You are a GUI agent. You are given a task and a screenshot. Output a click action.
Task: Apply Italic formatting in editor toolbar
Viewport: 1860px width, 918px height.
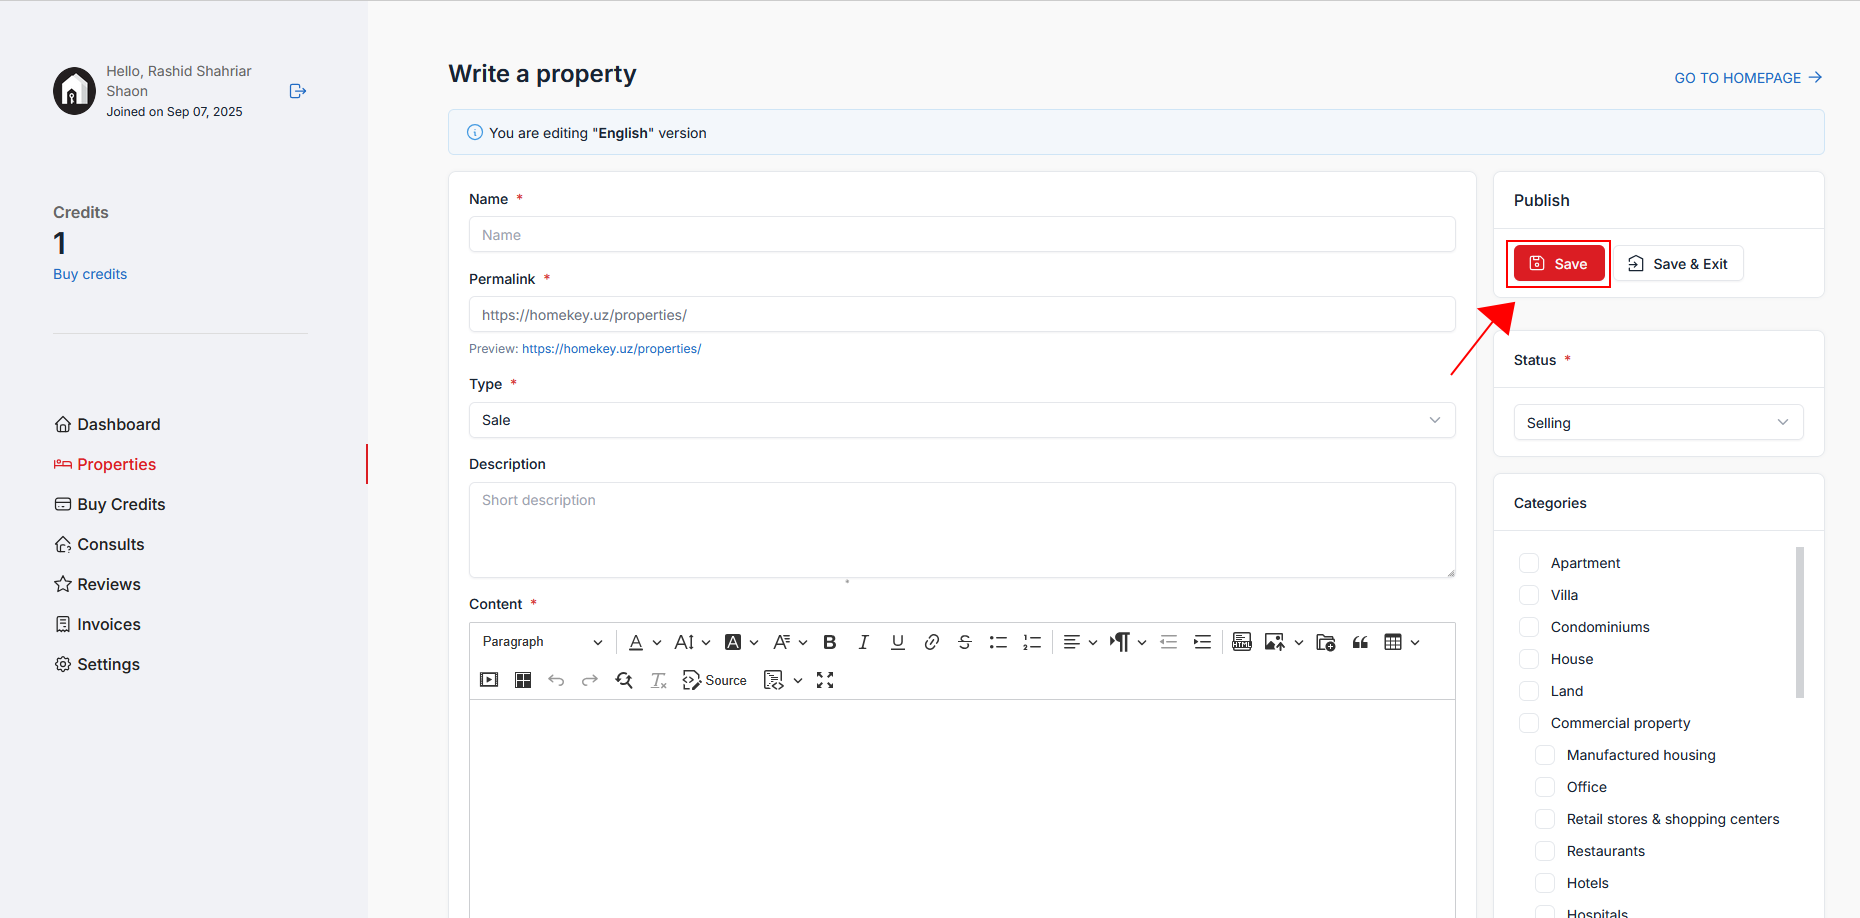(864, 642)
